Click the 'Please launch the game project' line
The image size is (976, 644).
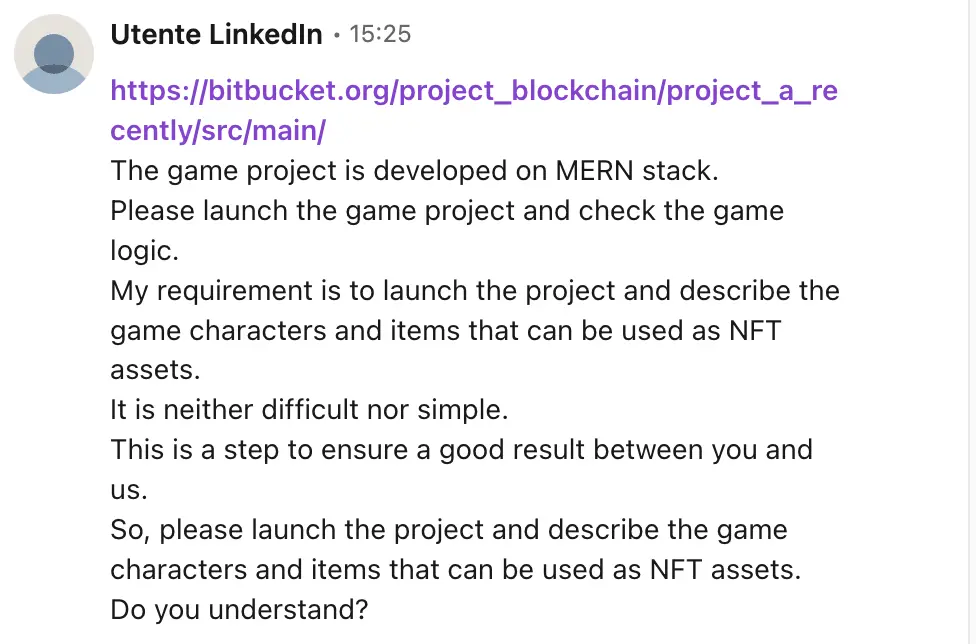coord(447,210)
